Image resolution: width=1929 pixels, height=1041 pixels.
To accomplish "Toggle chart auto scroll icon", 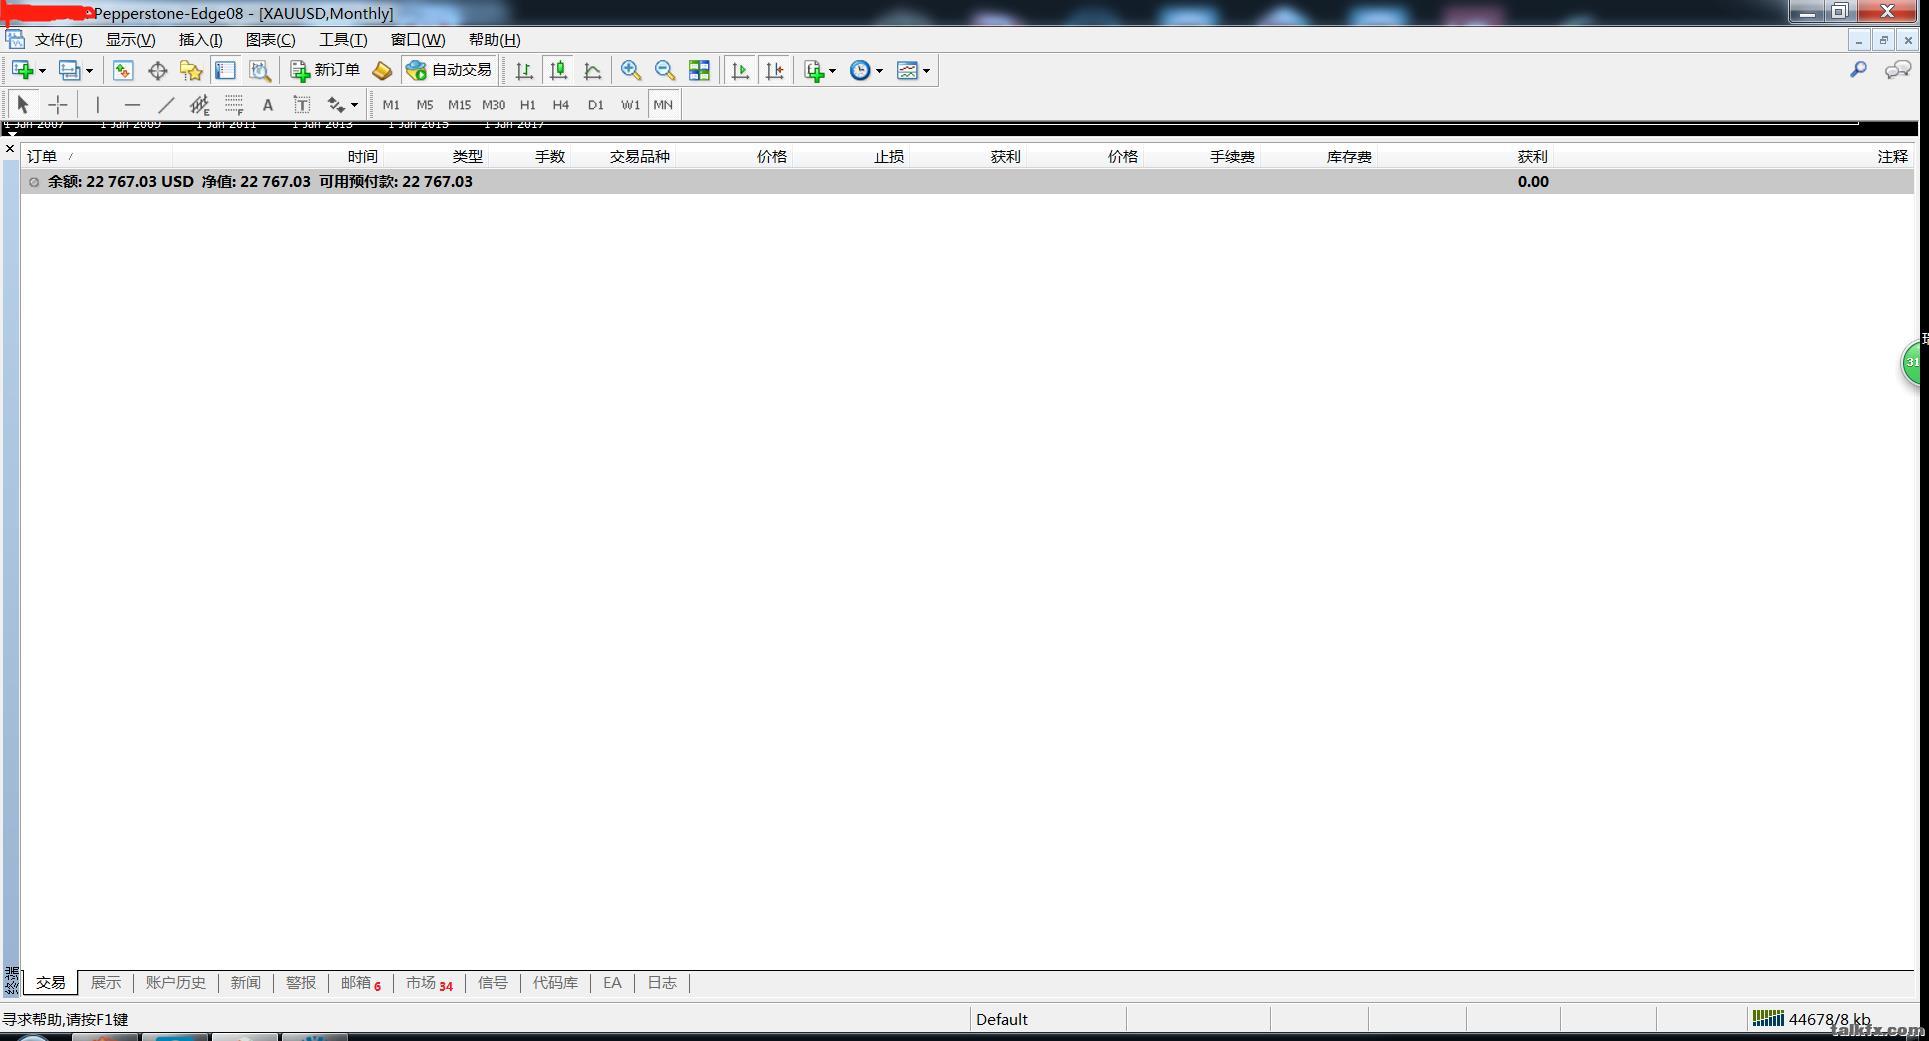I will [740, 70].
